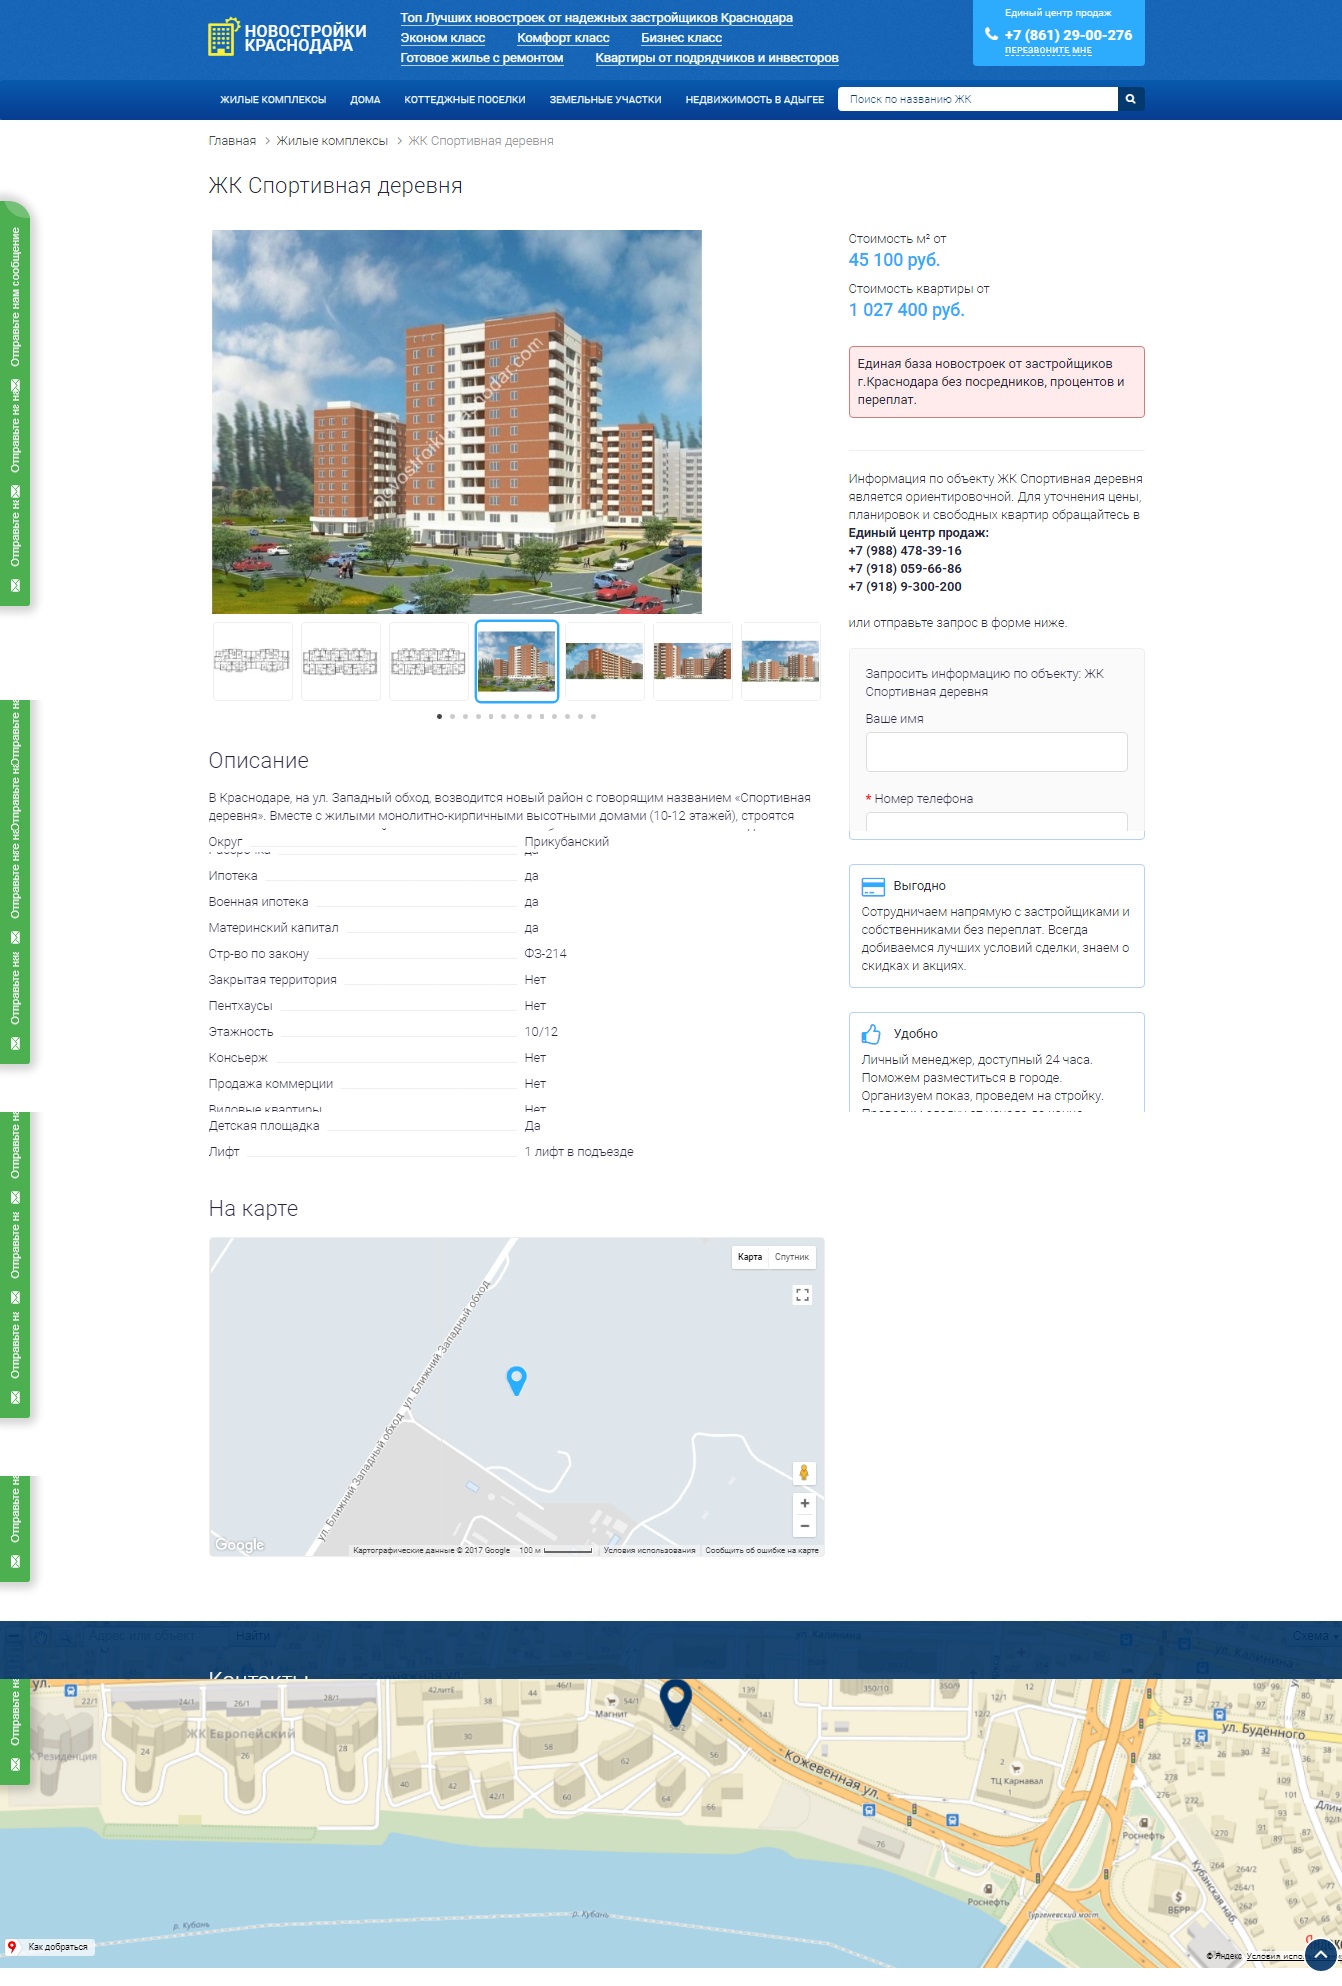Select the last building thumbnail in the strip
This screenshot has width=1342, height=1986.
click(781, 661)
